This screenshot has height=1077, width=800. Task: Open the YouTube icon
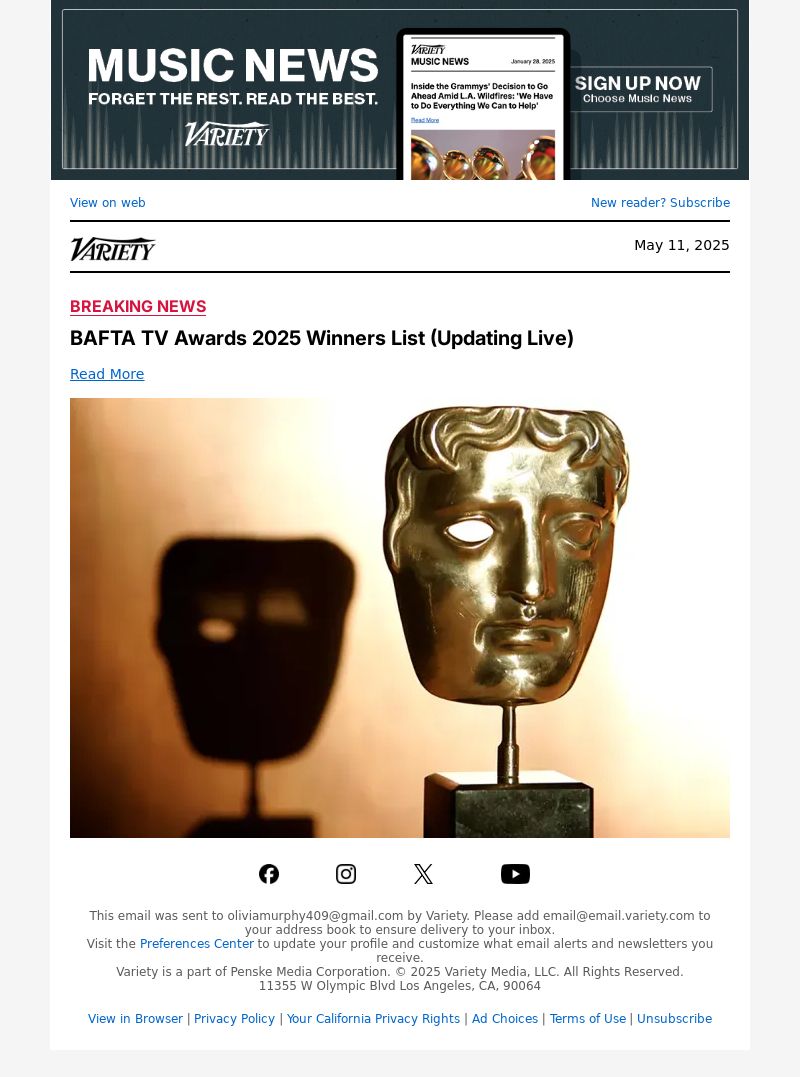[x=515, y=874]
